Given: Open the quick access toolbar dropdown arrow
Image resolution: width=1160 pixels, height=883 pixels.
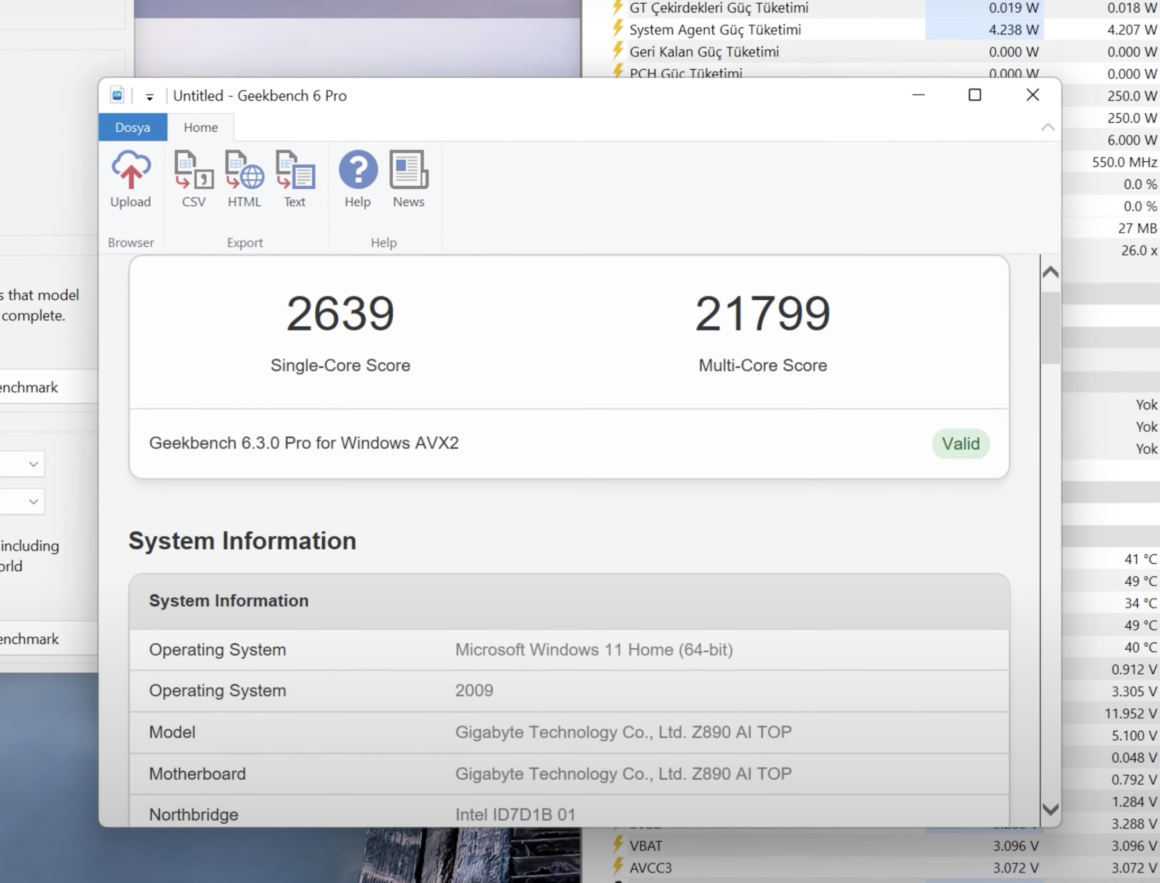Looking at the screenshot, I should (149, 96).
